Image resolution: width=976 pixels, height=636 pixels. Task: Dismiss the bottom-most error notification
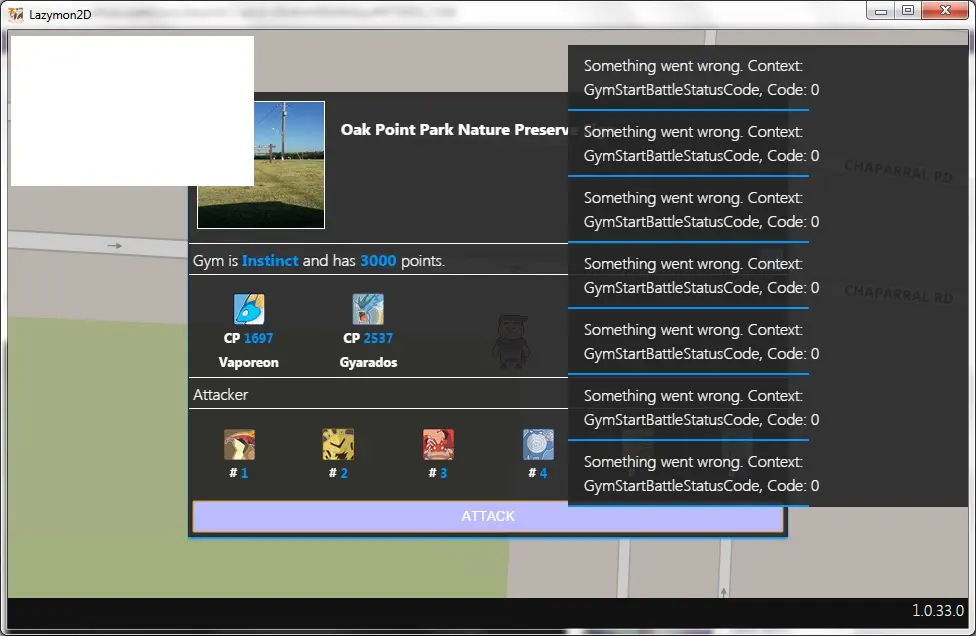(x=700, y=474)
